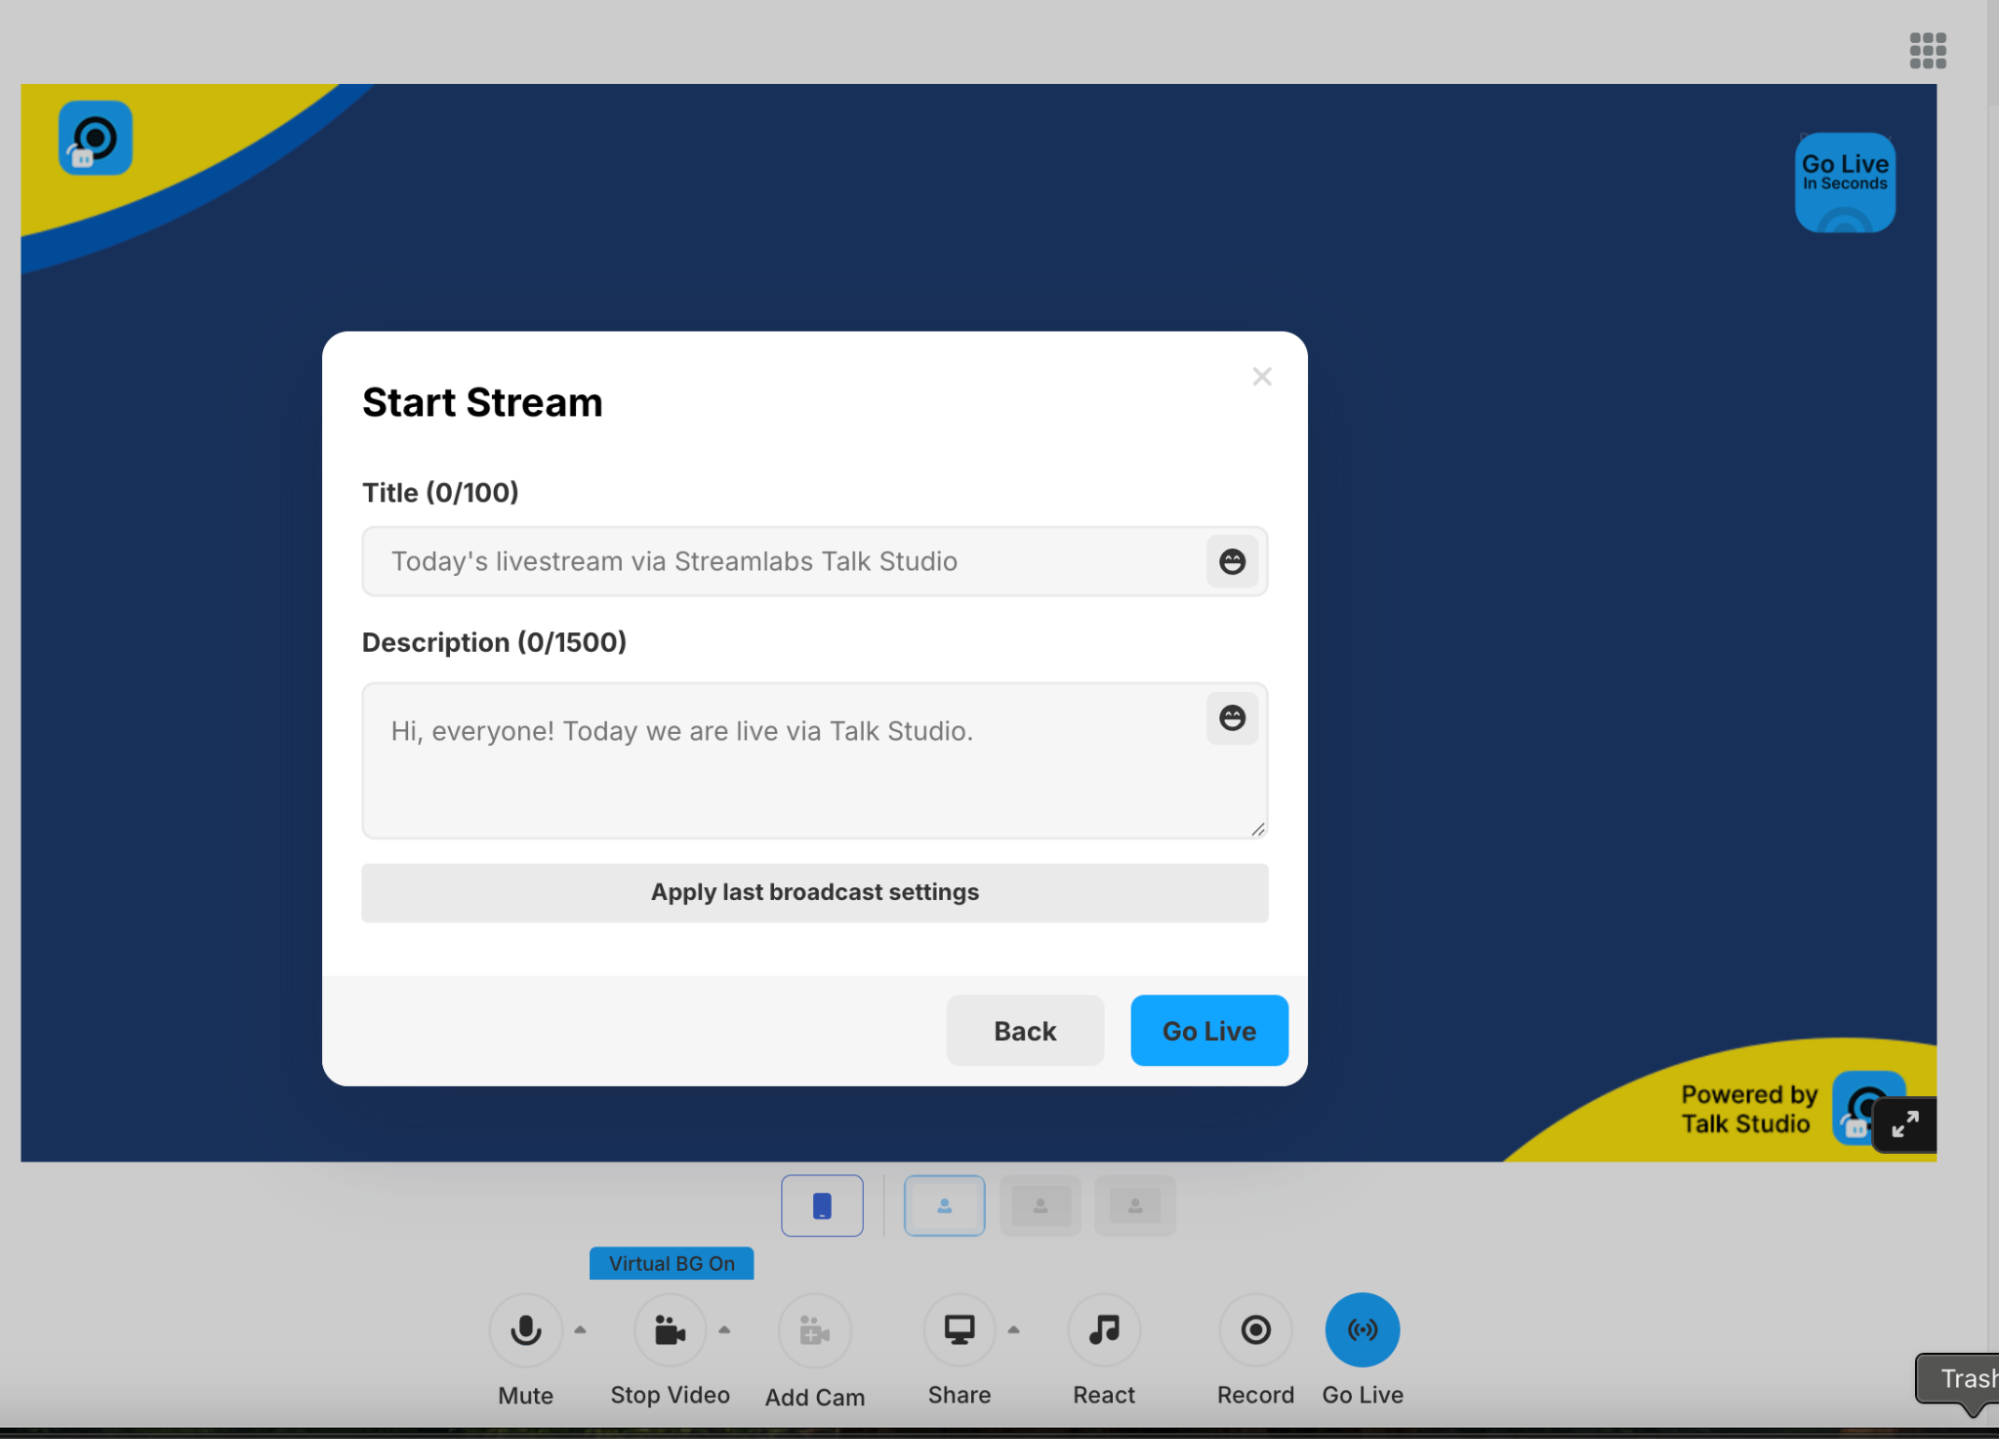Select the first single-person layout thumbnail
Screen dimensions: 1999x1439
(944, 1206)
